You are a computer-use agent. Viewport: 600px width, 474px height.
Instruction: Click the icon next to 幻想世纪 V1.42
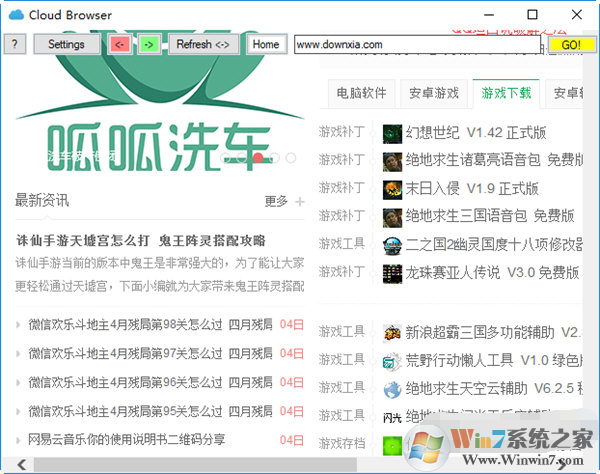point(392,134)
